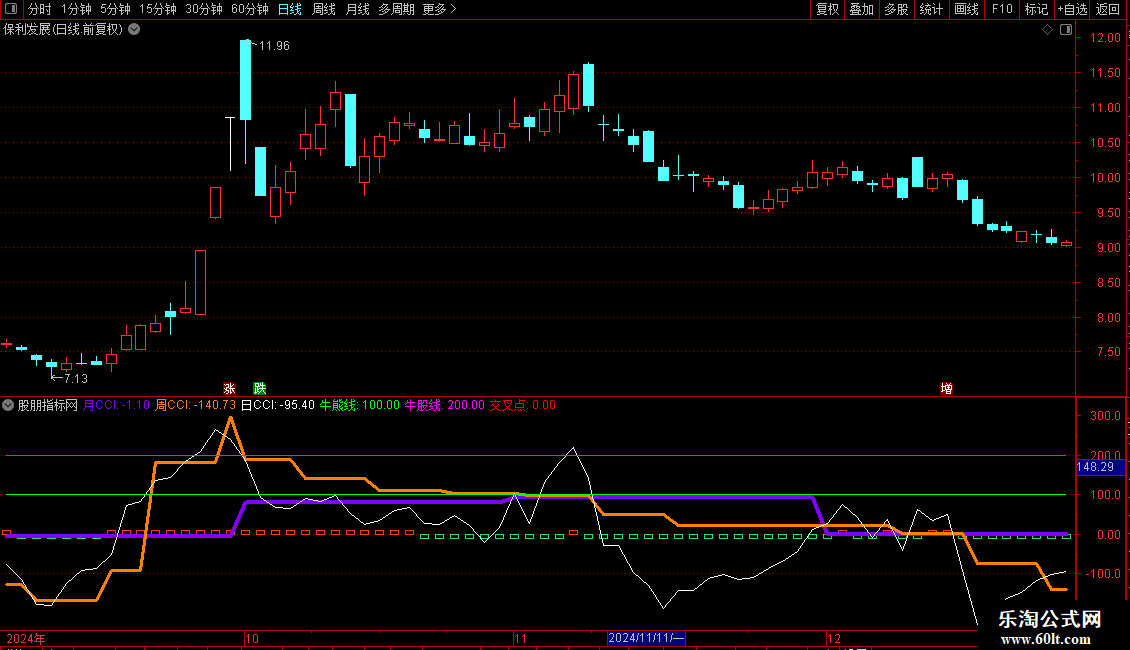Click the green 跌 marker icon
1130x650 pixels.
260,388
